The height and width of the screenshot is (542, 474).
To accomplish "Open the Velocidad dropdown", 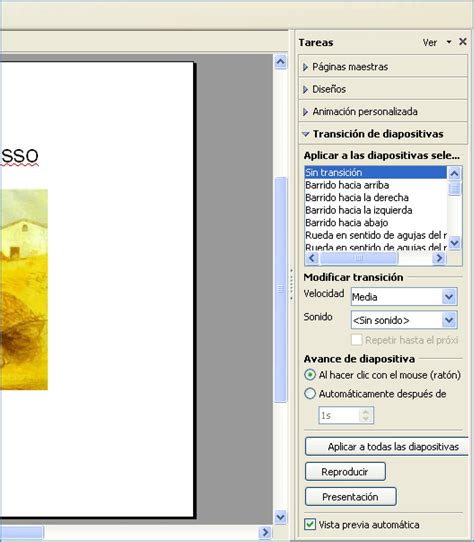I will (449, 297).
